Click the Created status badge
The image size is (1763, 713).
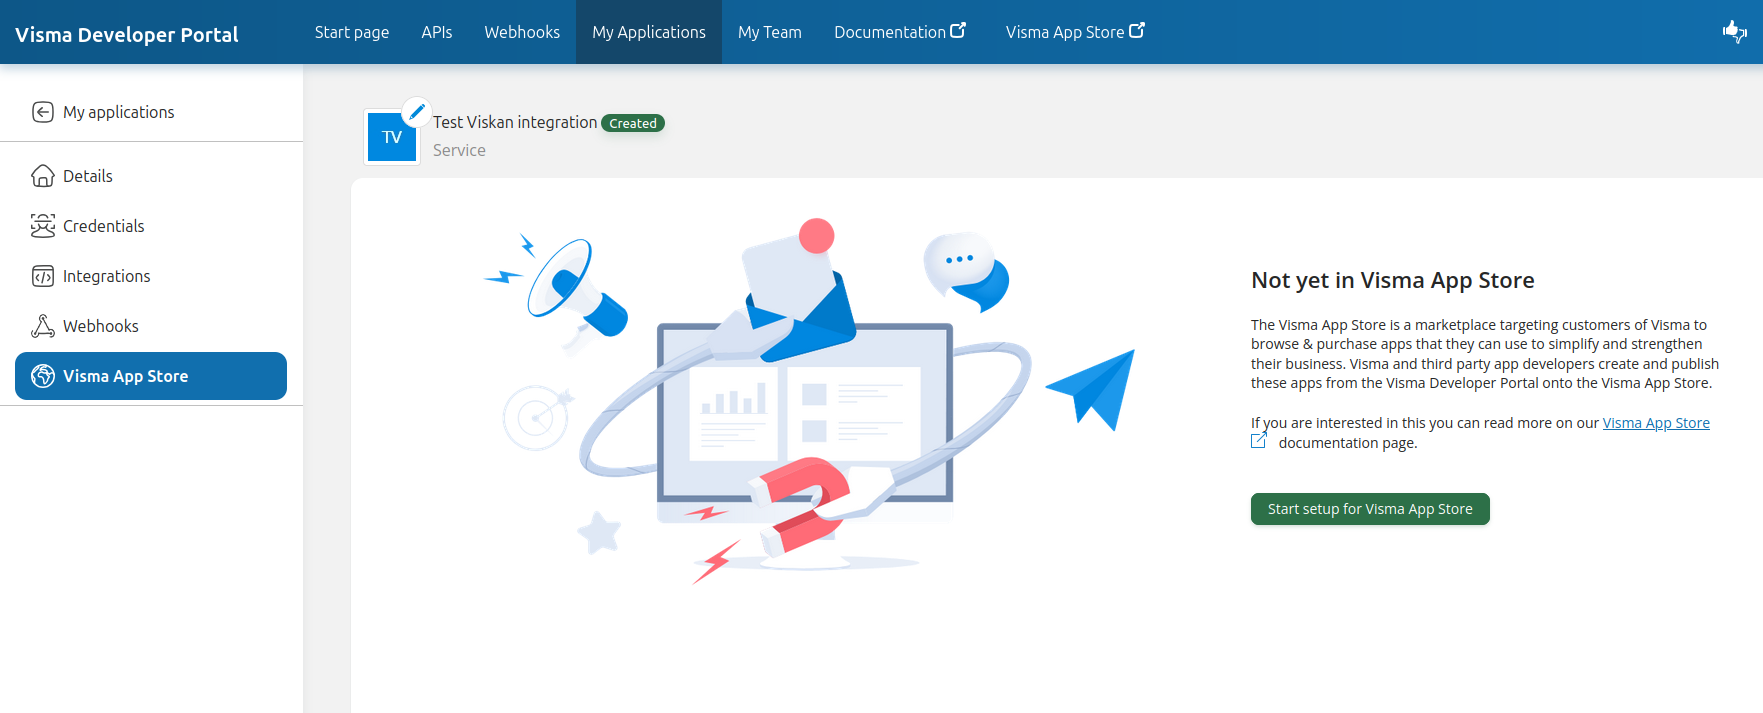(633, 123)
